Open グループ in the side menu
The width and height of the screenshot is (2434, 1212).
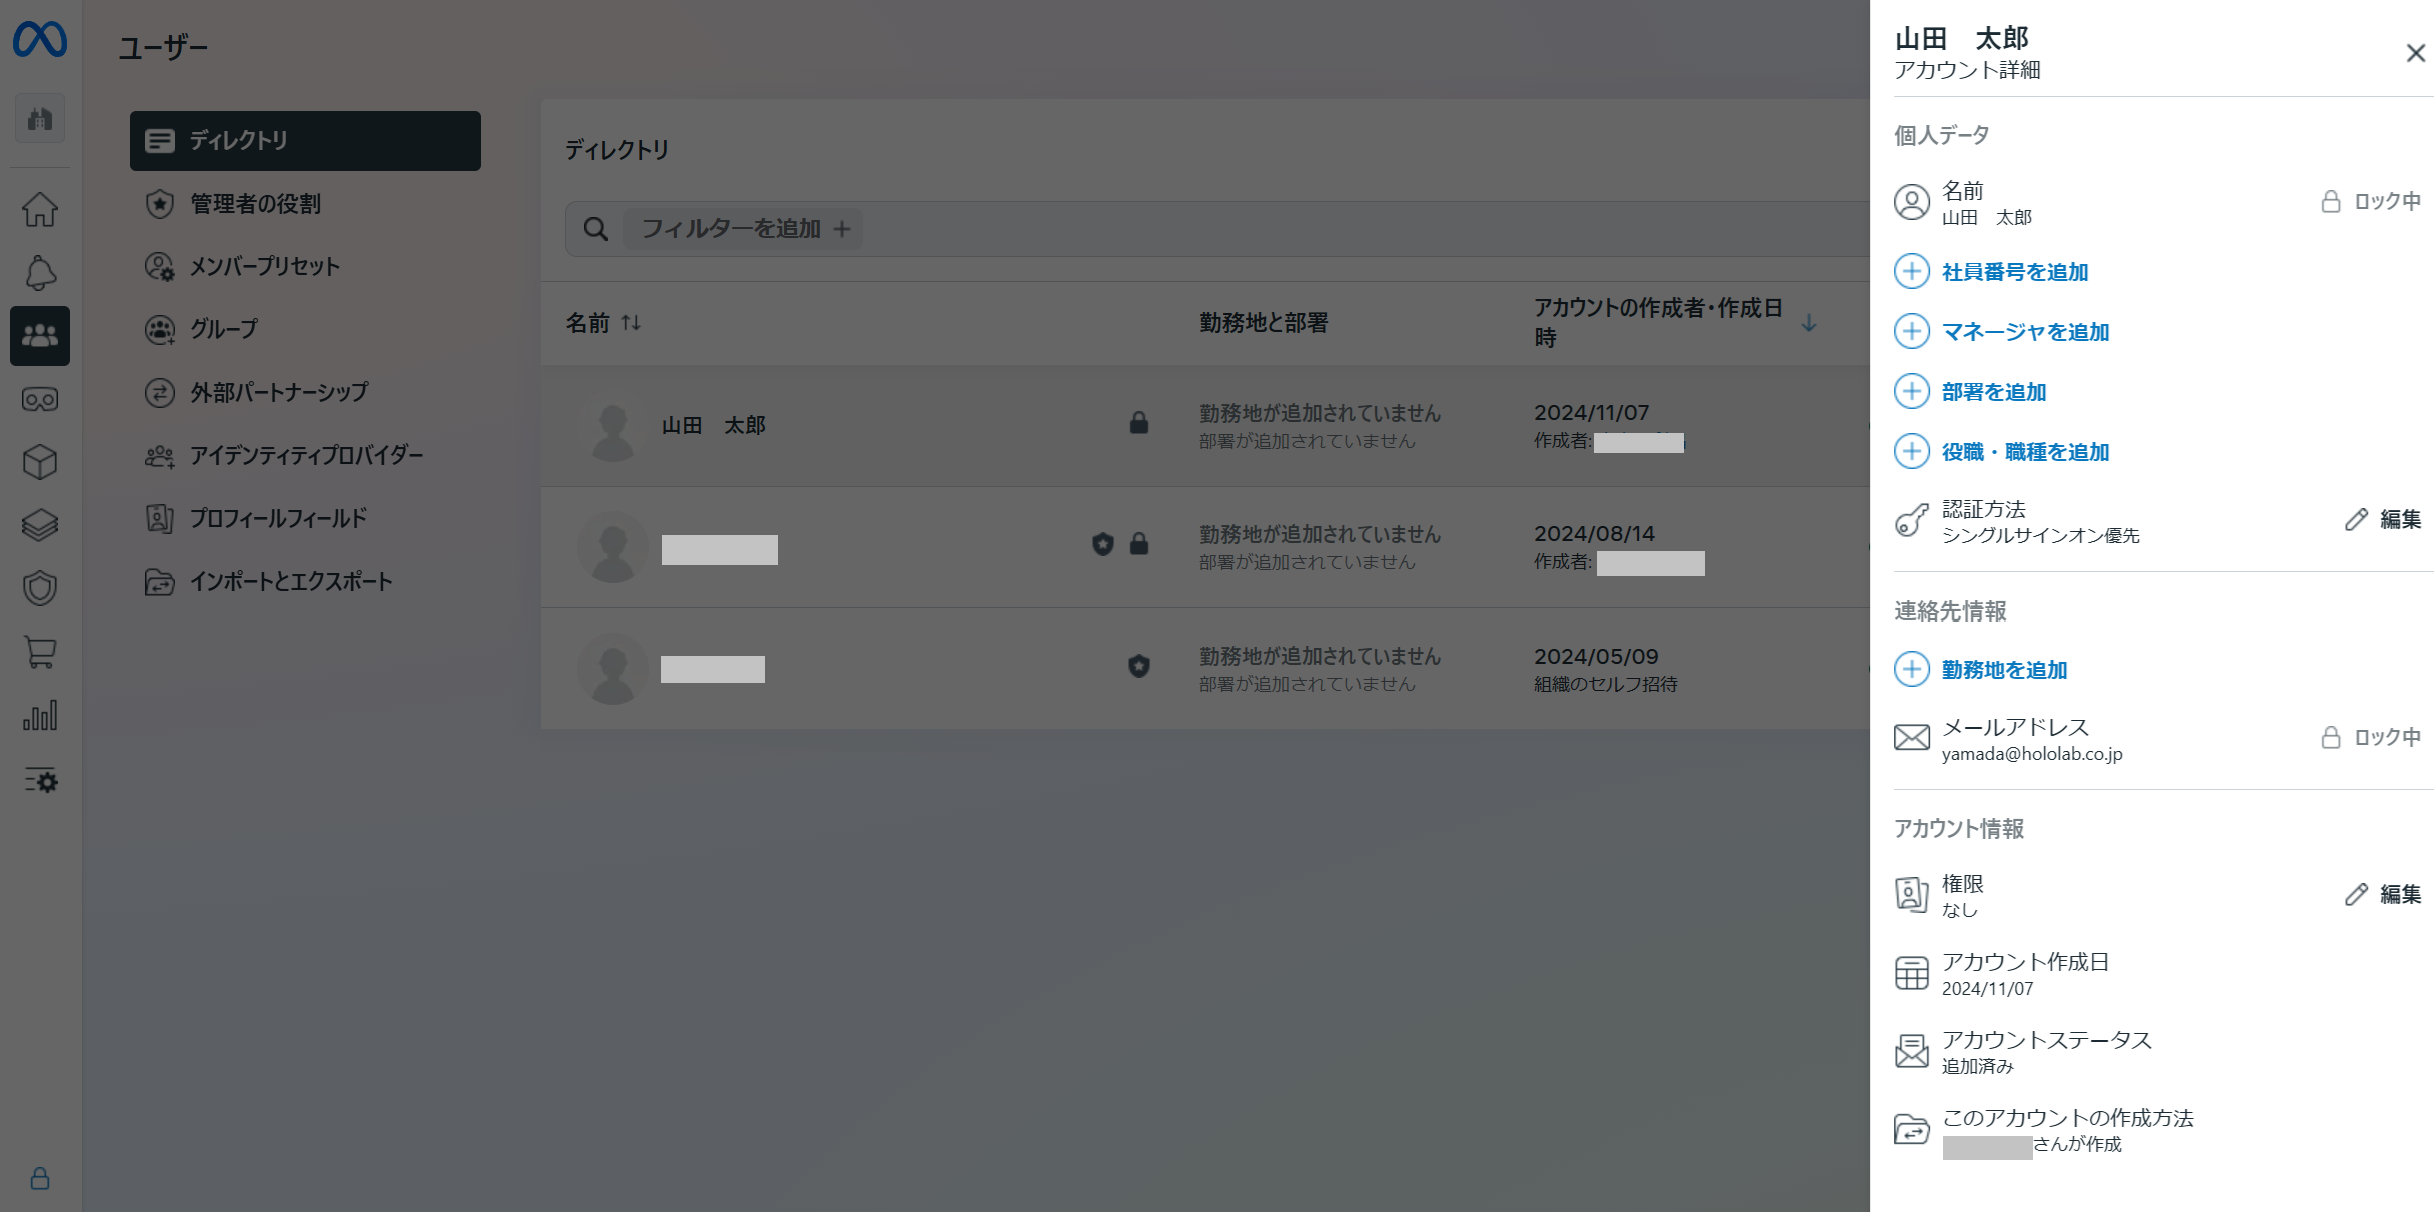pos(224,329)
